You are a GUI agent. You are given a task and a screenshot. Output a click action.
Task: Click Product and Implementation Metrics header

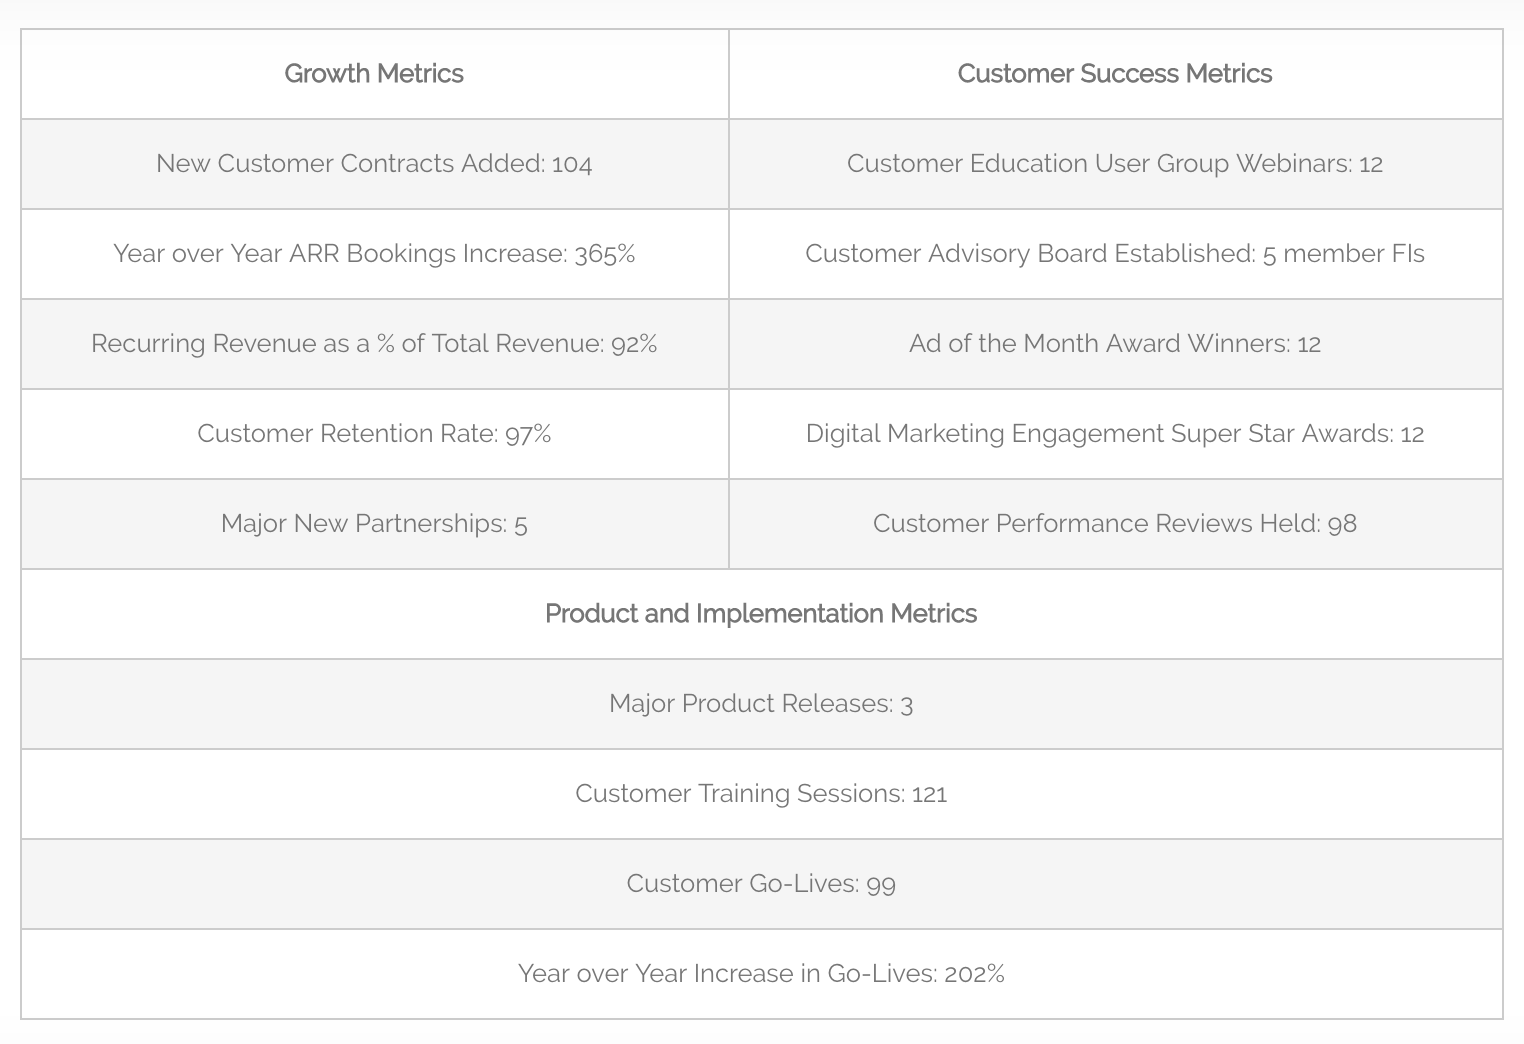[x=761, y=614]
